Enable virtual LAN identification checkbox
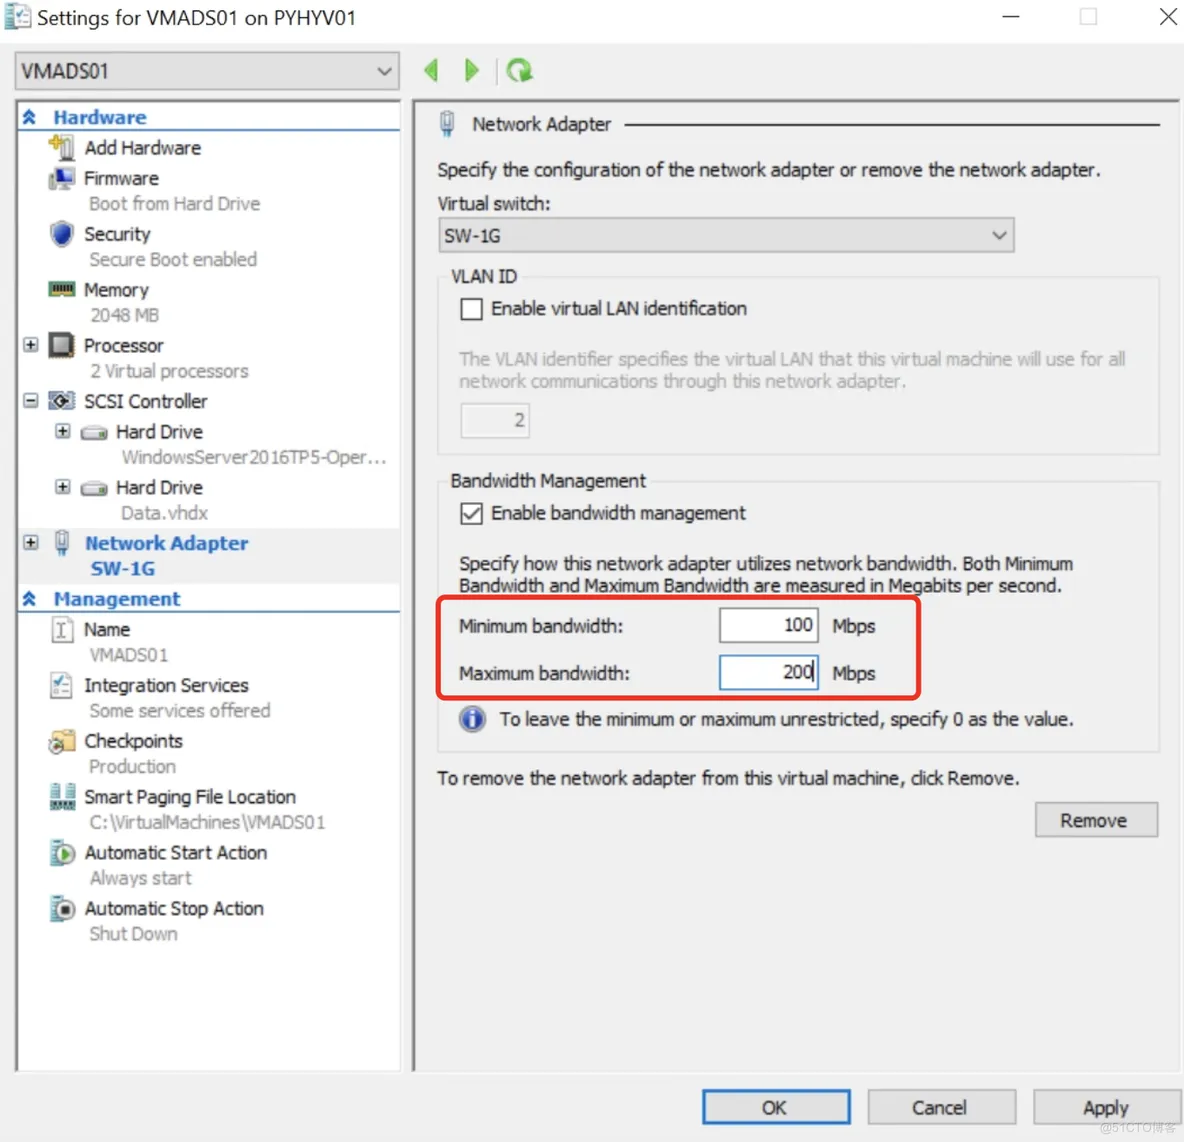This screenshot has width=1184, height=1142. 471,309
